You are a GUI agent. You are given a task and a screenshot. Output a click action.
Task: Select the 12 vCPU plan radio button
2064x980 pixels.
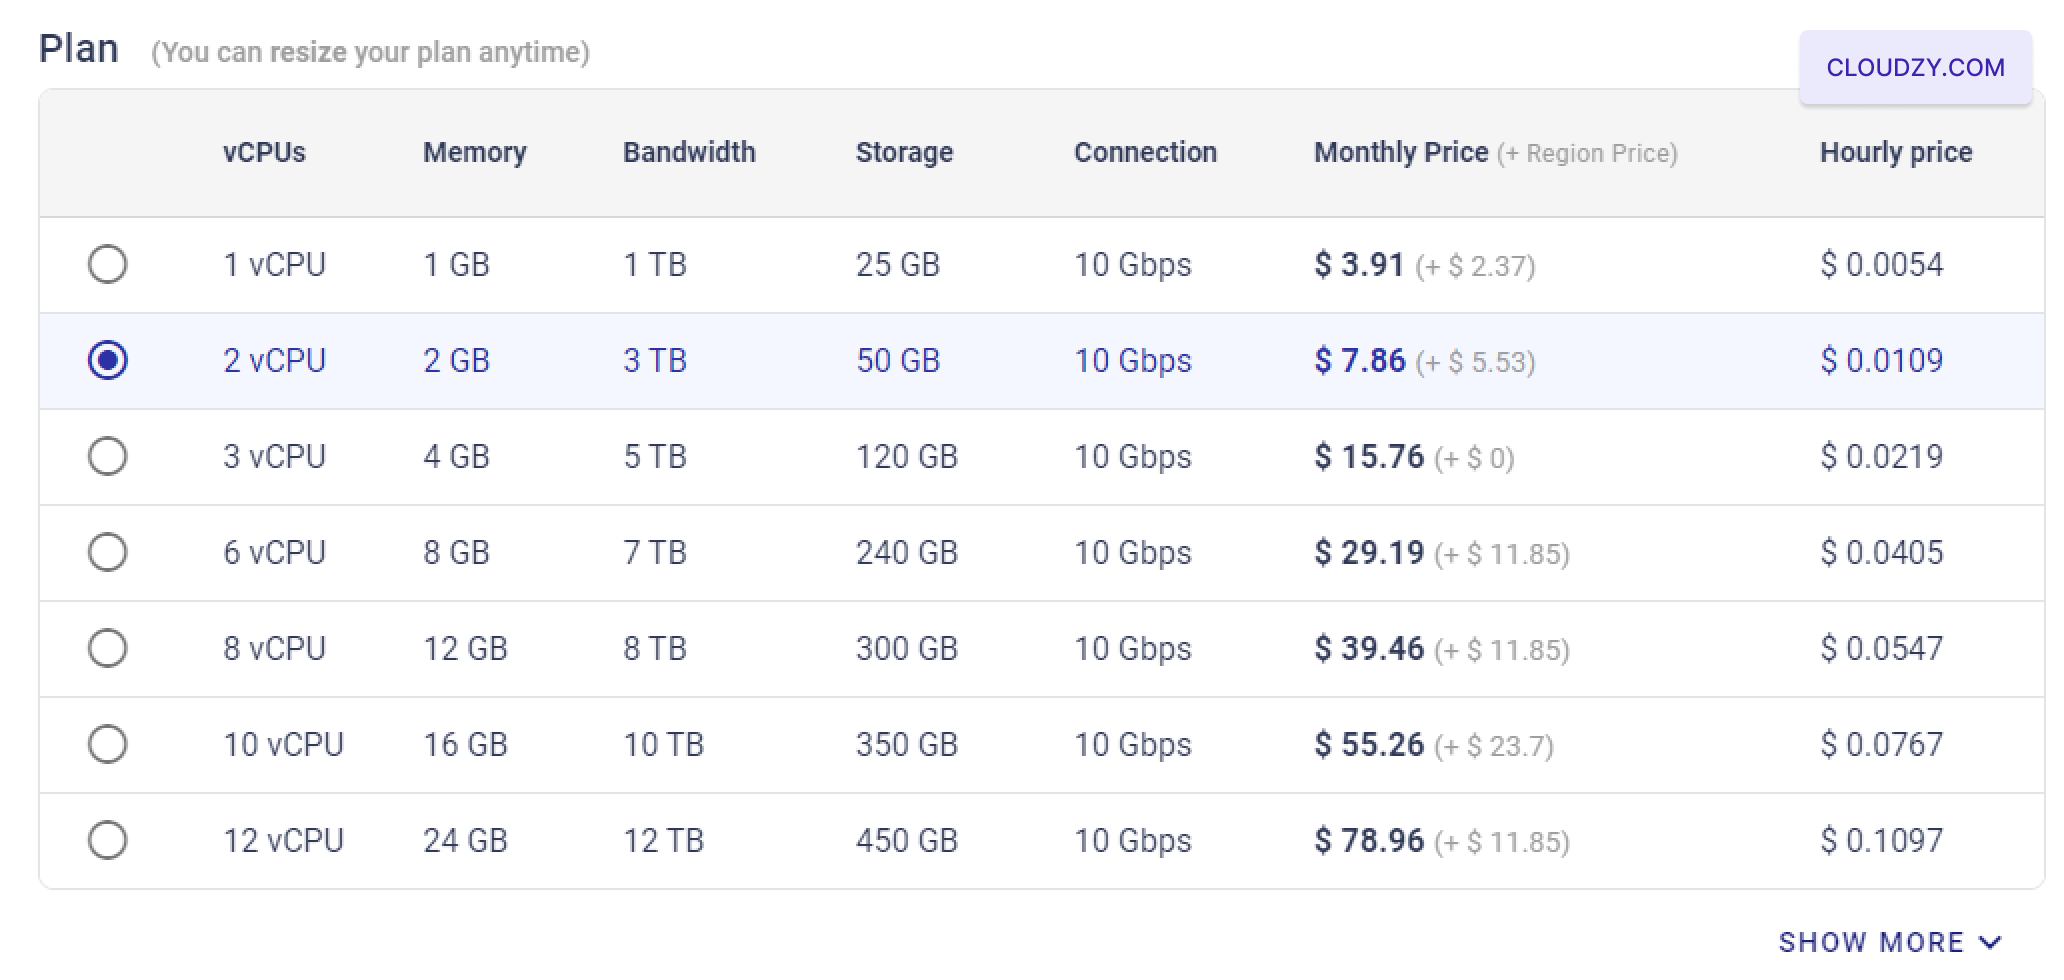(x=107, y=841)
